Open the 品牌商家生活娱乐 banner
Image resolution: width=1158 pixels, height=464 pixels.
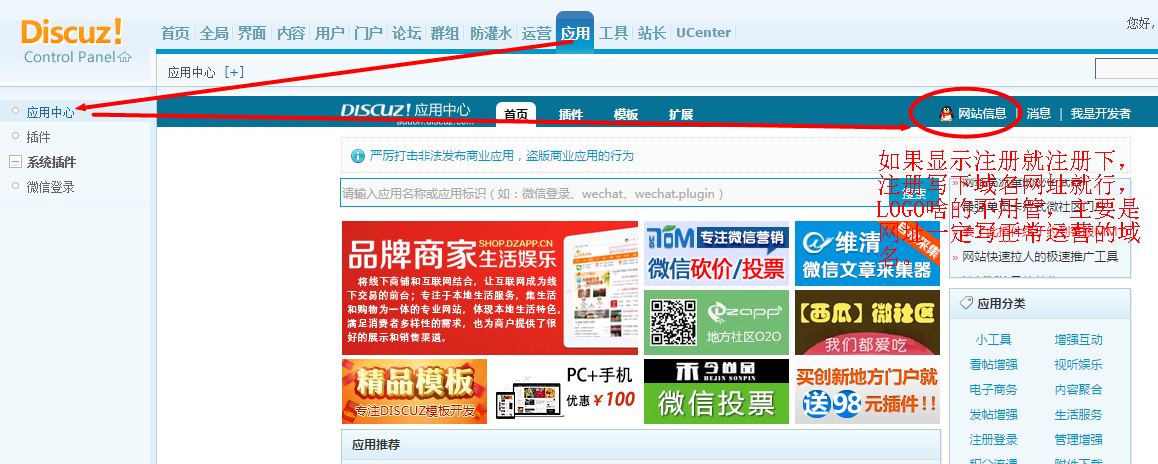click(490, 288)
